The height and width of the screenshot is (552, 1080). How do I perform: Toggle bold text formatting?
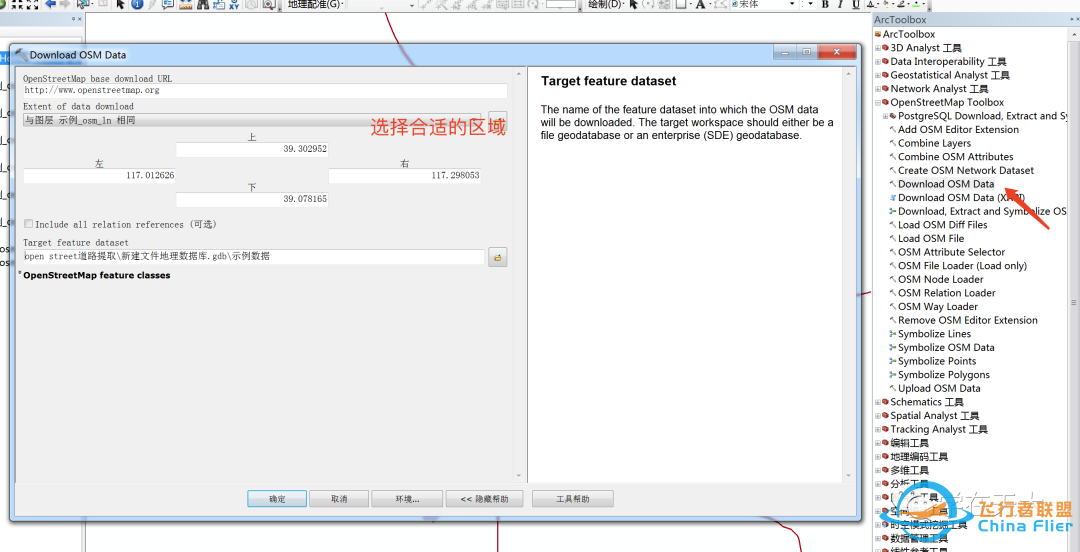point(825,5)
